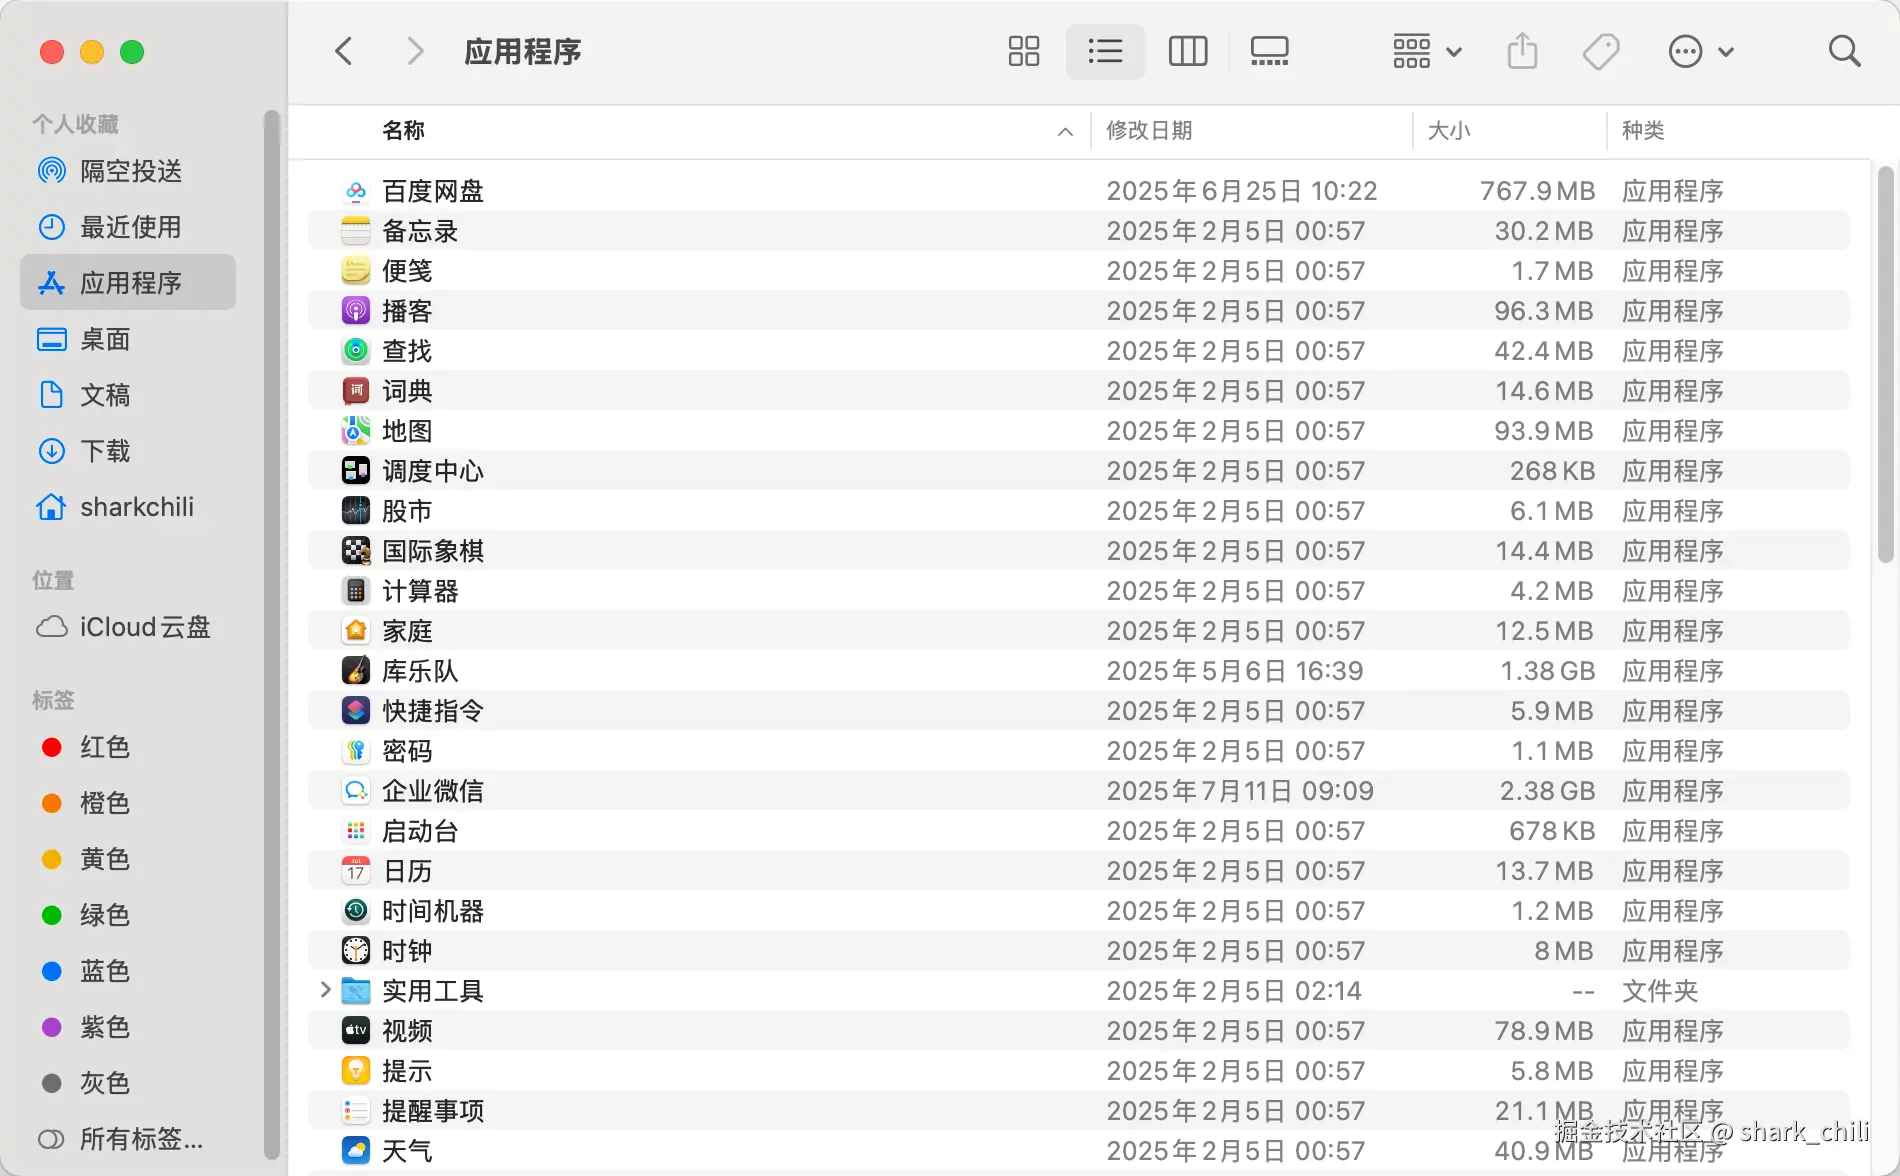Click the Tags toolbar icon
The image size is (1900, 1176).
pyautogui.click(x=1601, y=51)
